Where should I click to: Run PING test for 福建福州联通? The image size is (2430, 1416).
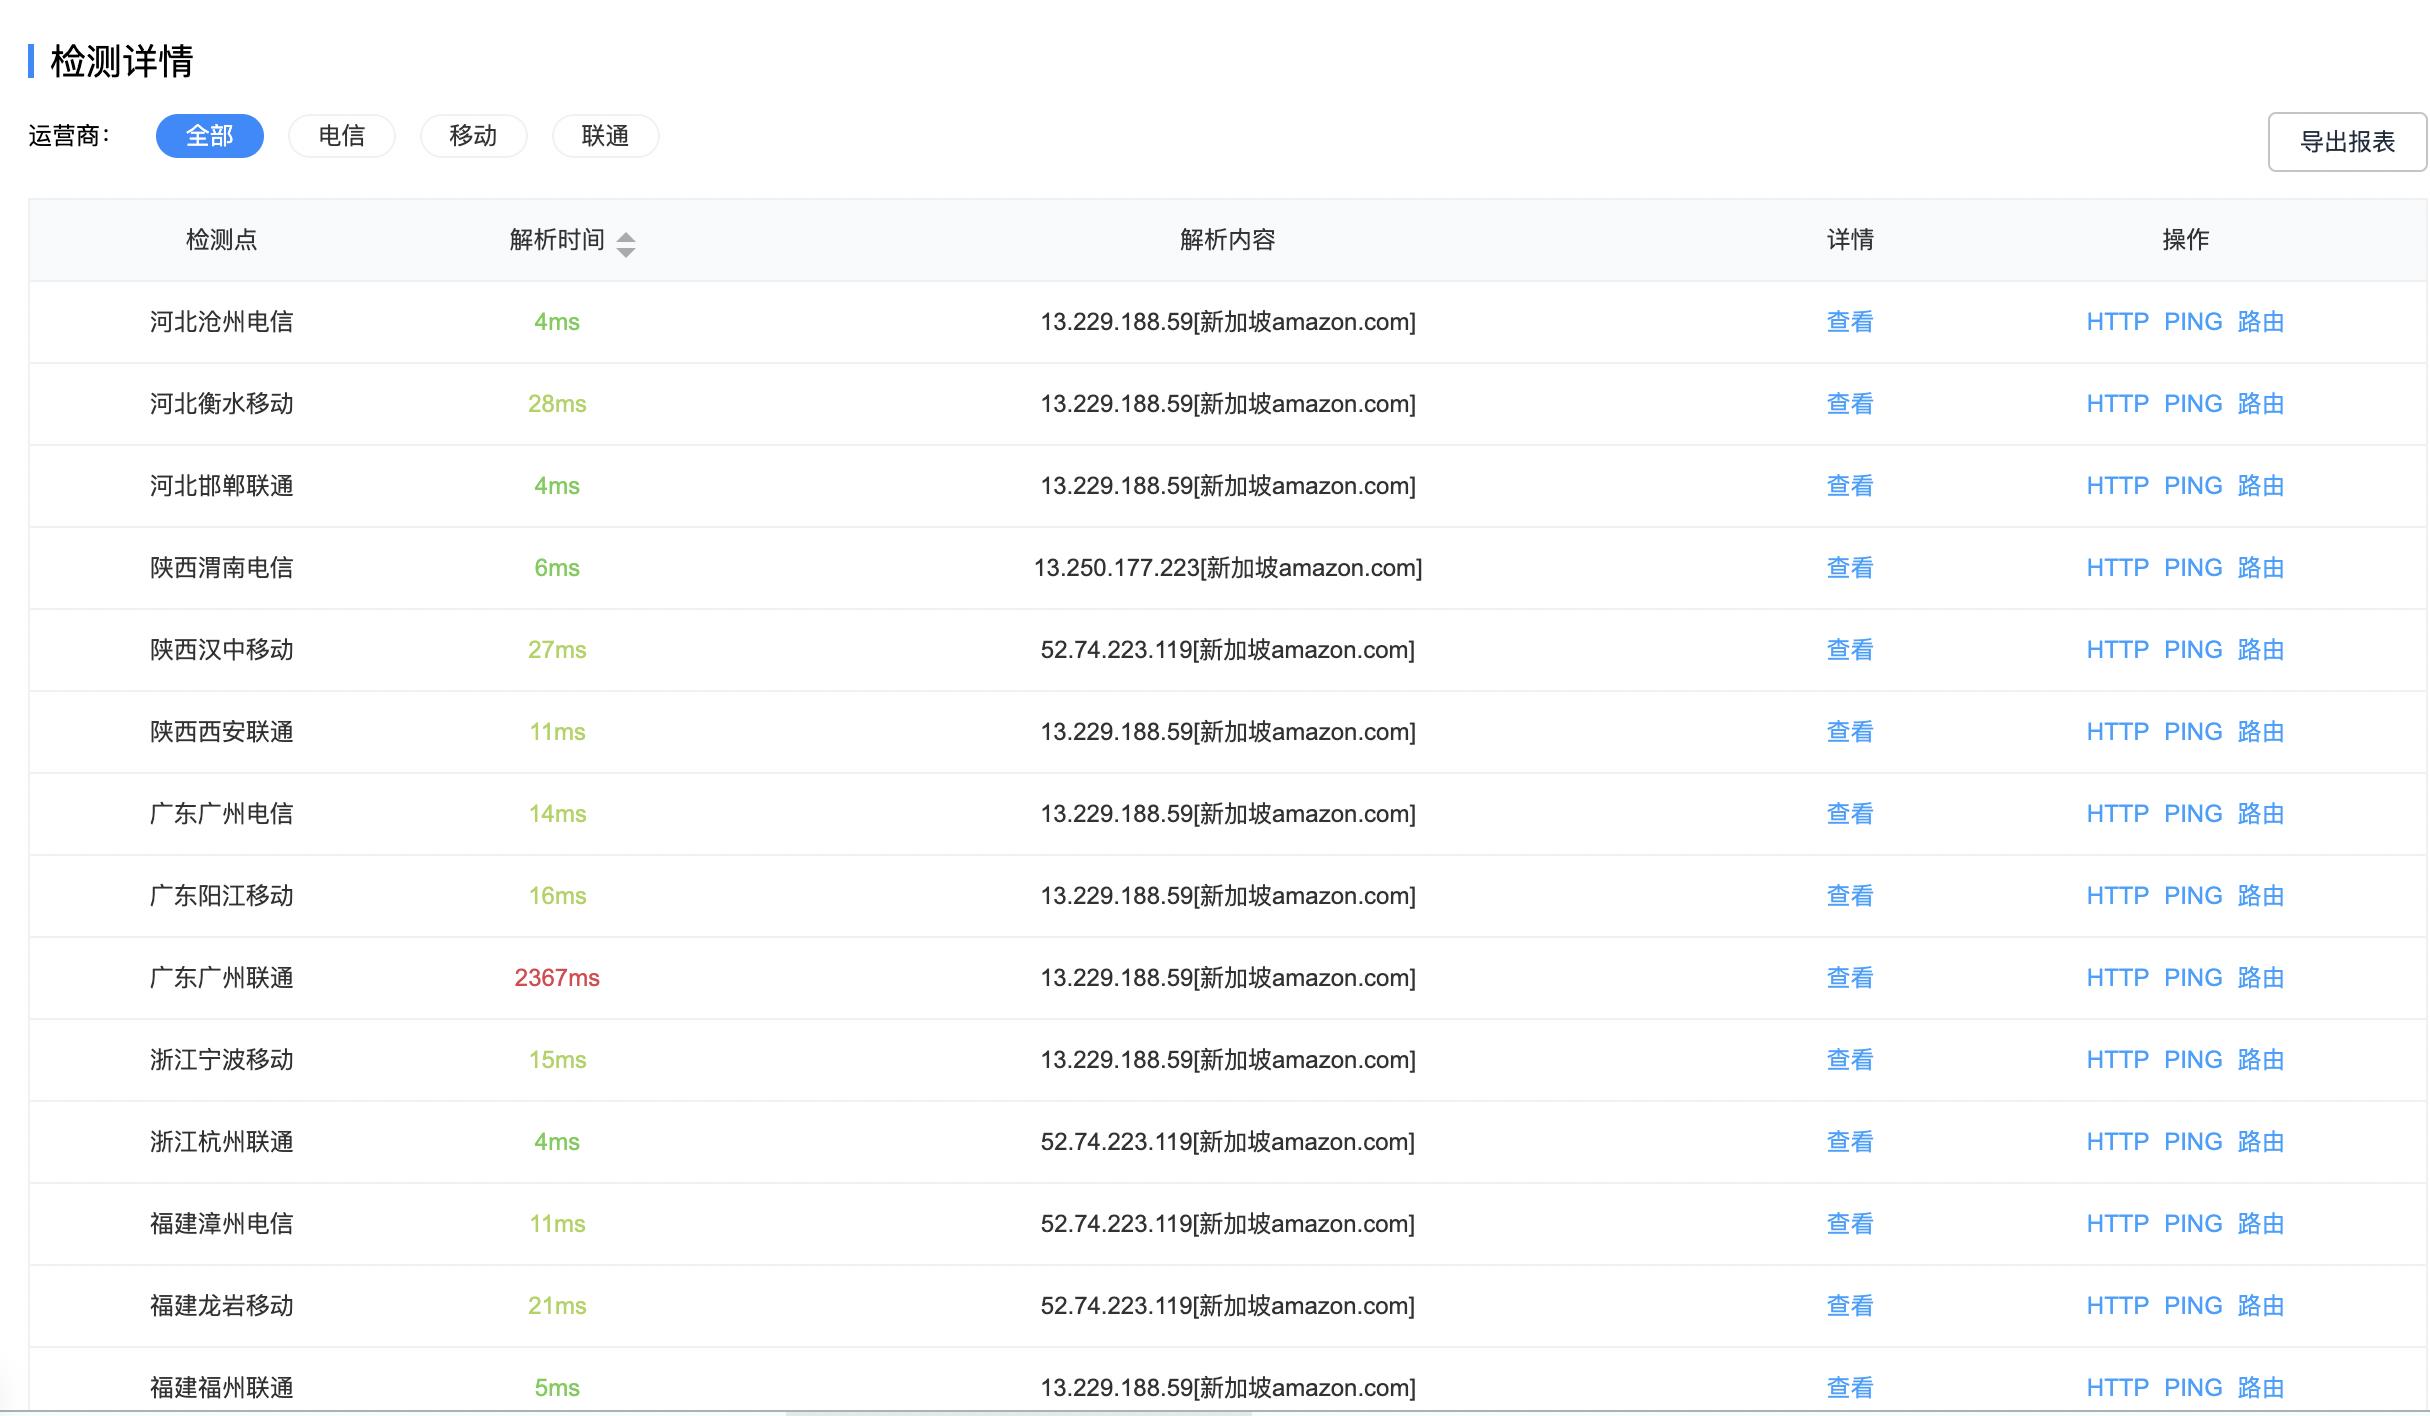click(2193, 1388)
